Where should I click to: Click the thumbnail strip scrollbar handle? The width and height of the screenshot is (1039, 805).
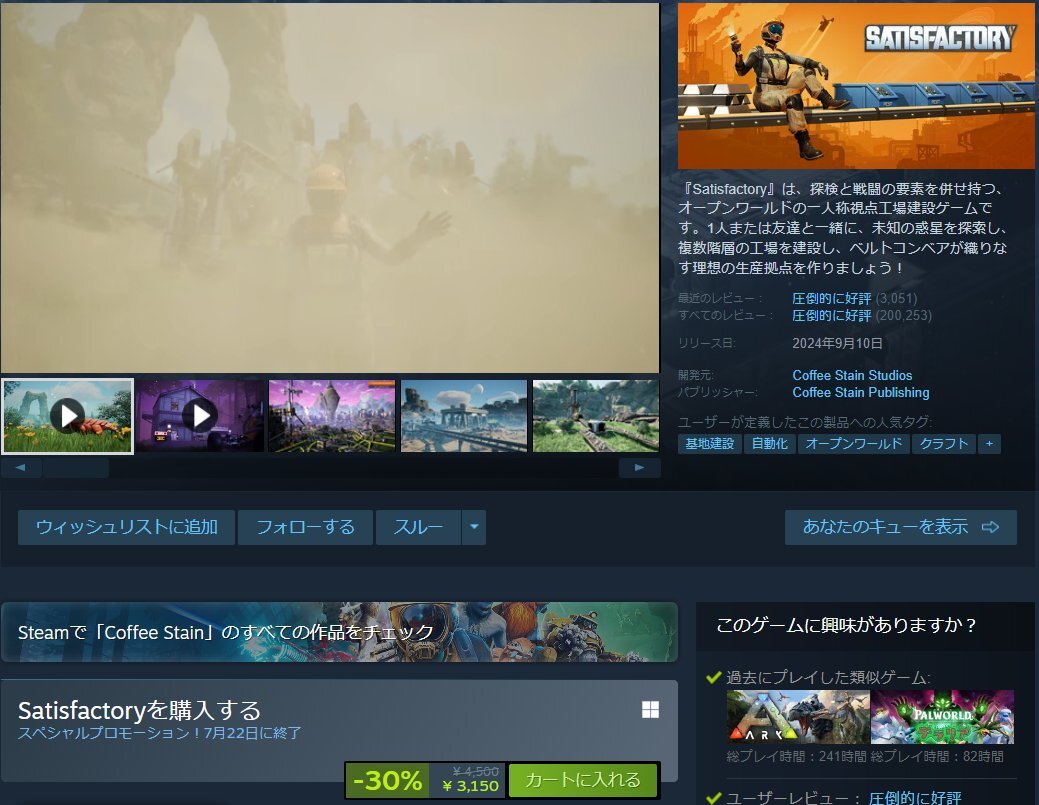[x=76, y=468]
